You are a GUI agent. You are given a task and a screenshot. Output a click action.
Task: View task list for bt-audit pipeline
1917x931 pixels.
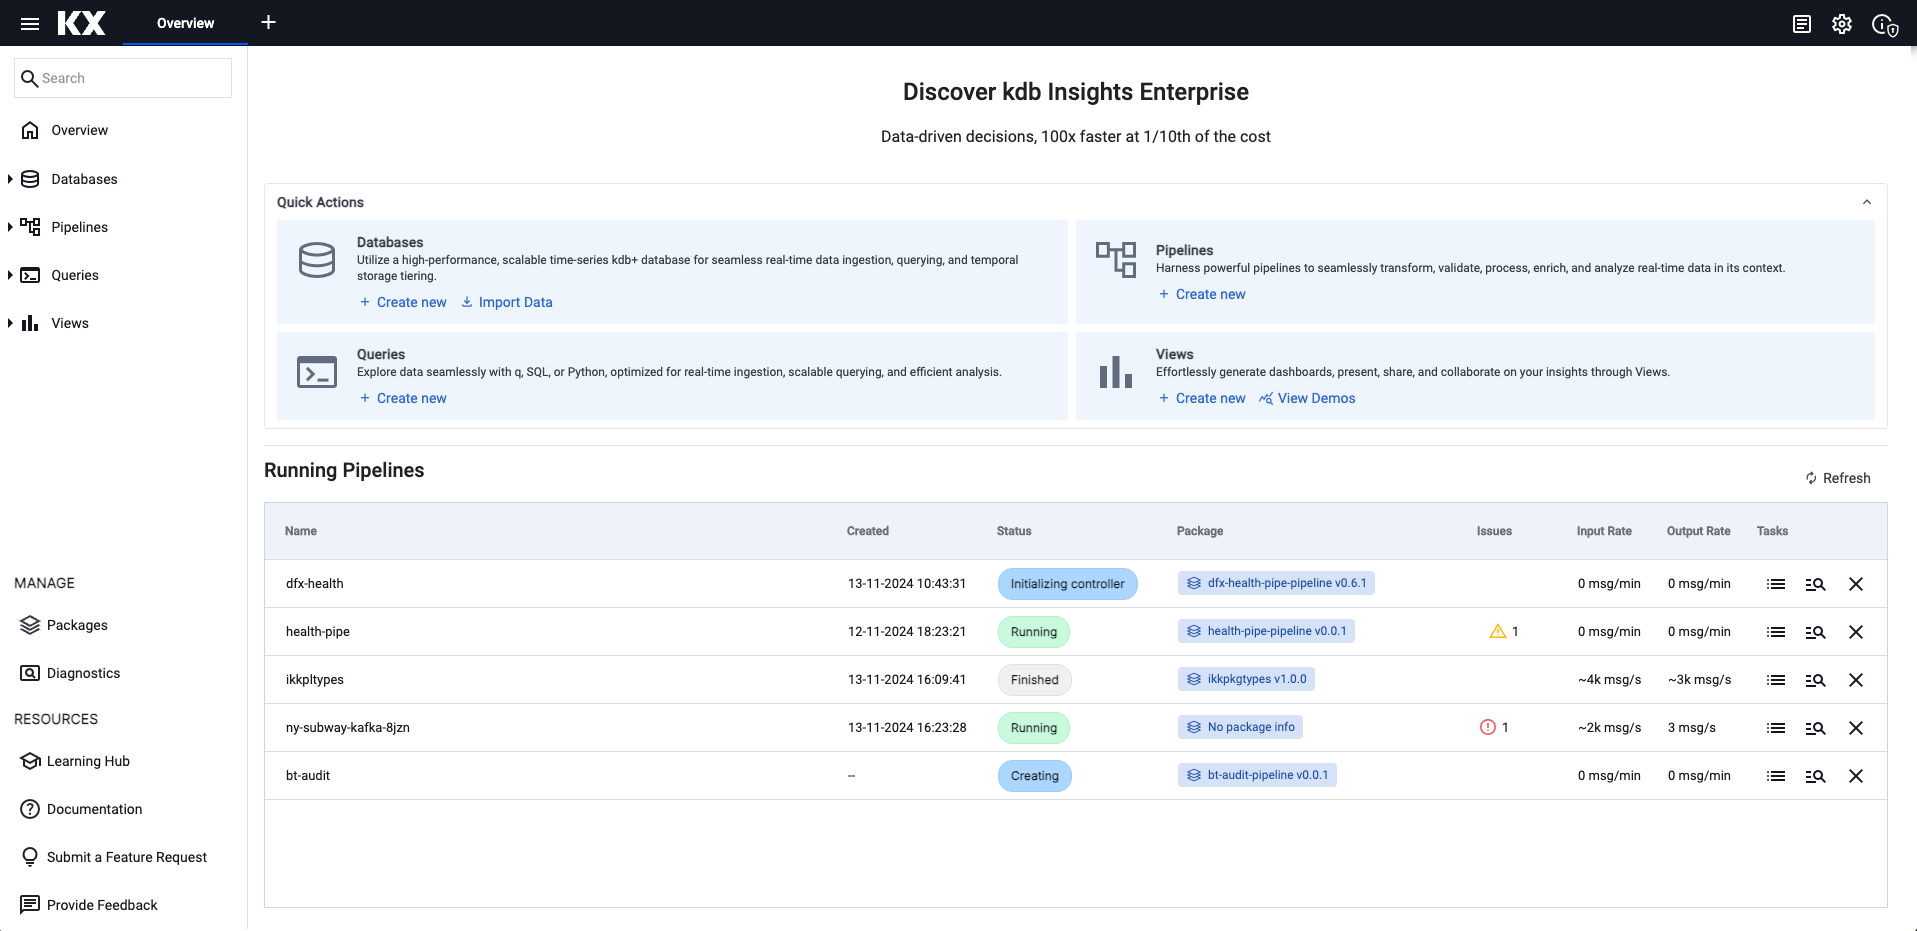point(1776,776)
